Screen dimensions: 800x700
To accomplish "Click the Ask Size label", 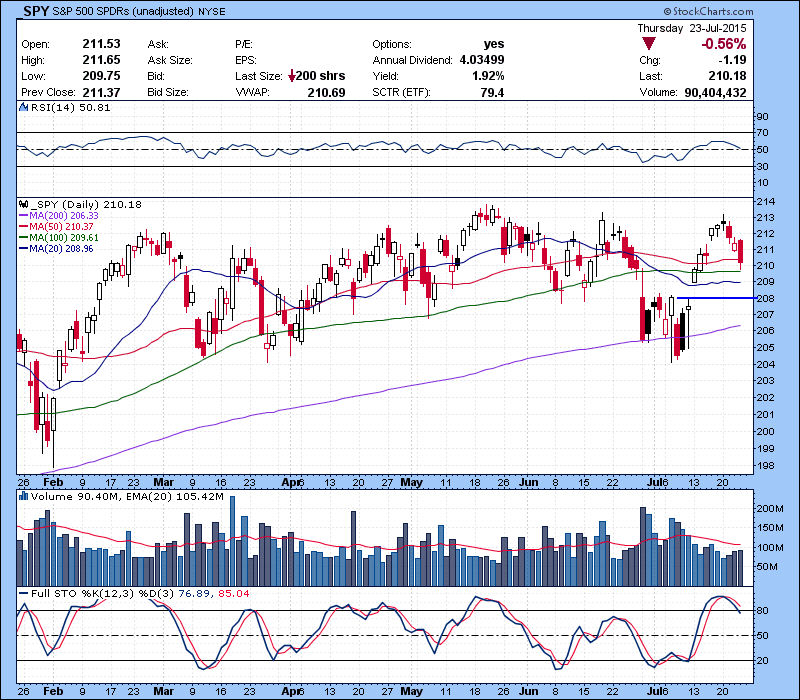I will (170, 60).
